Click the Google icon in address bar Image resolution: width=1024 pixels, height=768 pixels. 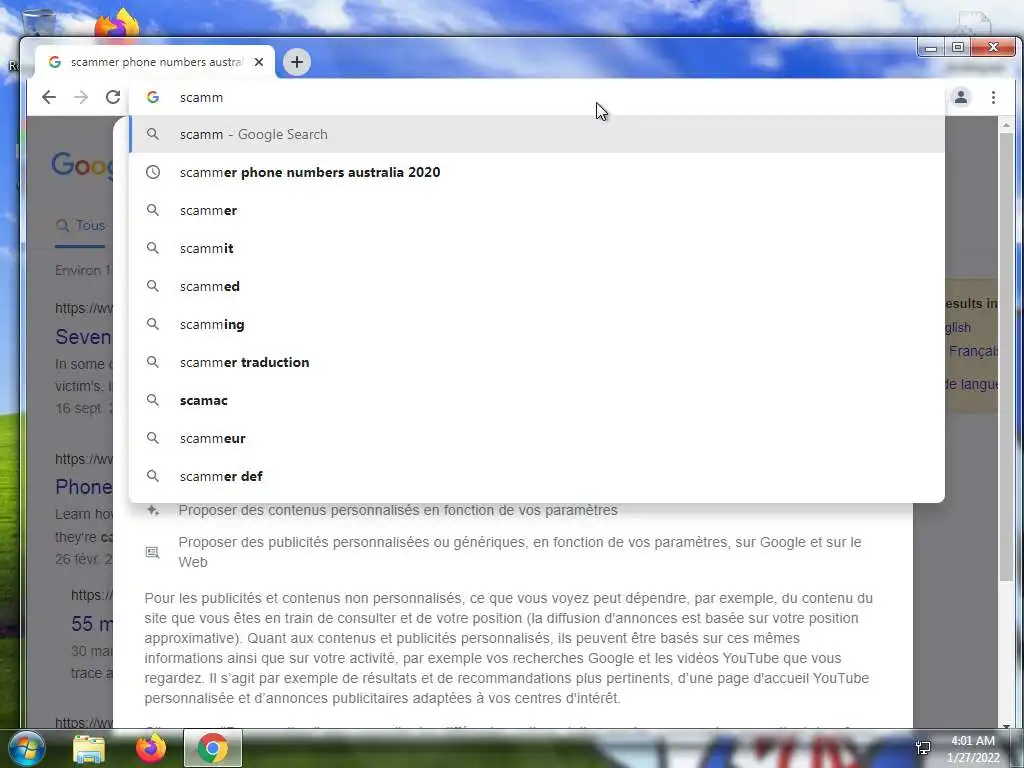(153, 97)
